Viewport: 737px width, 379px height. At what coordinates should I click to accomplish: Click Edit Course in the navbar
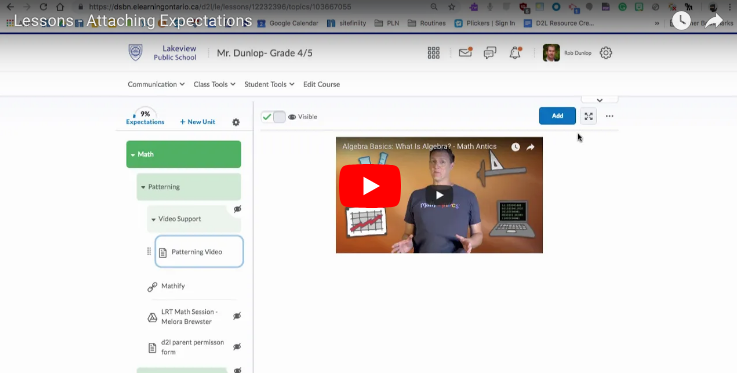321,84
